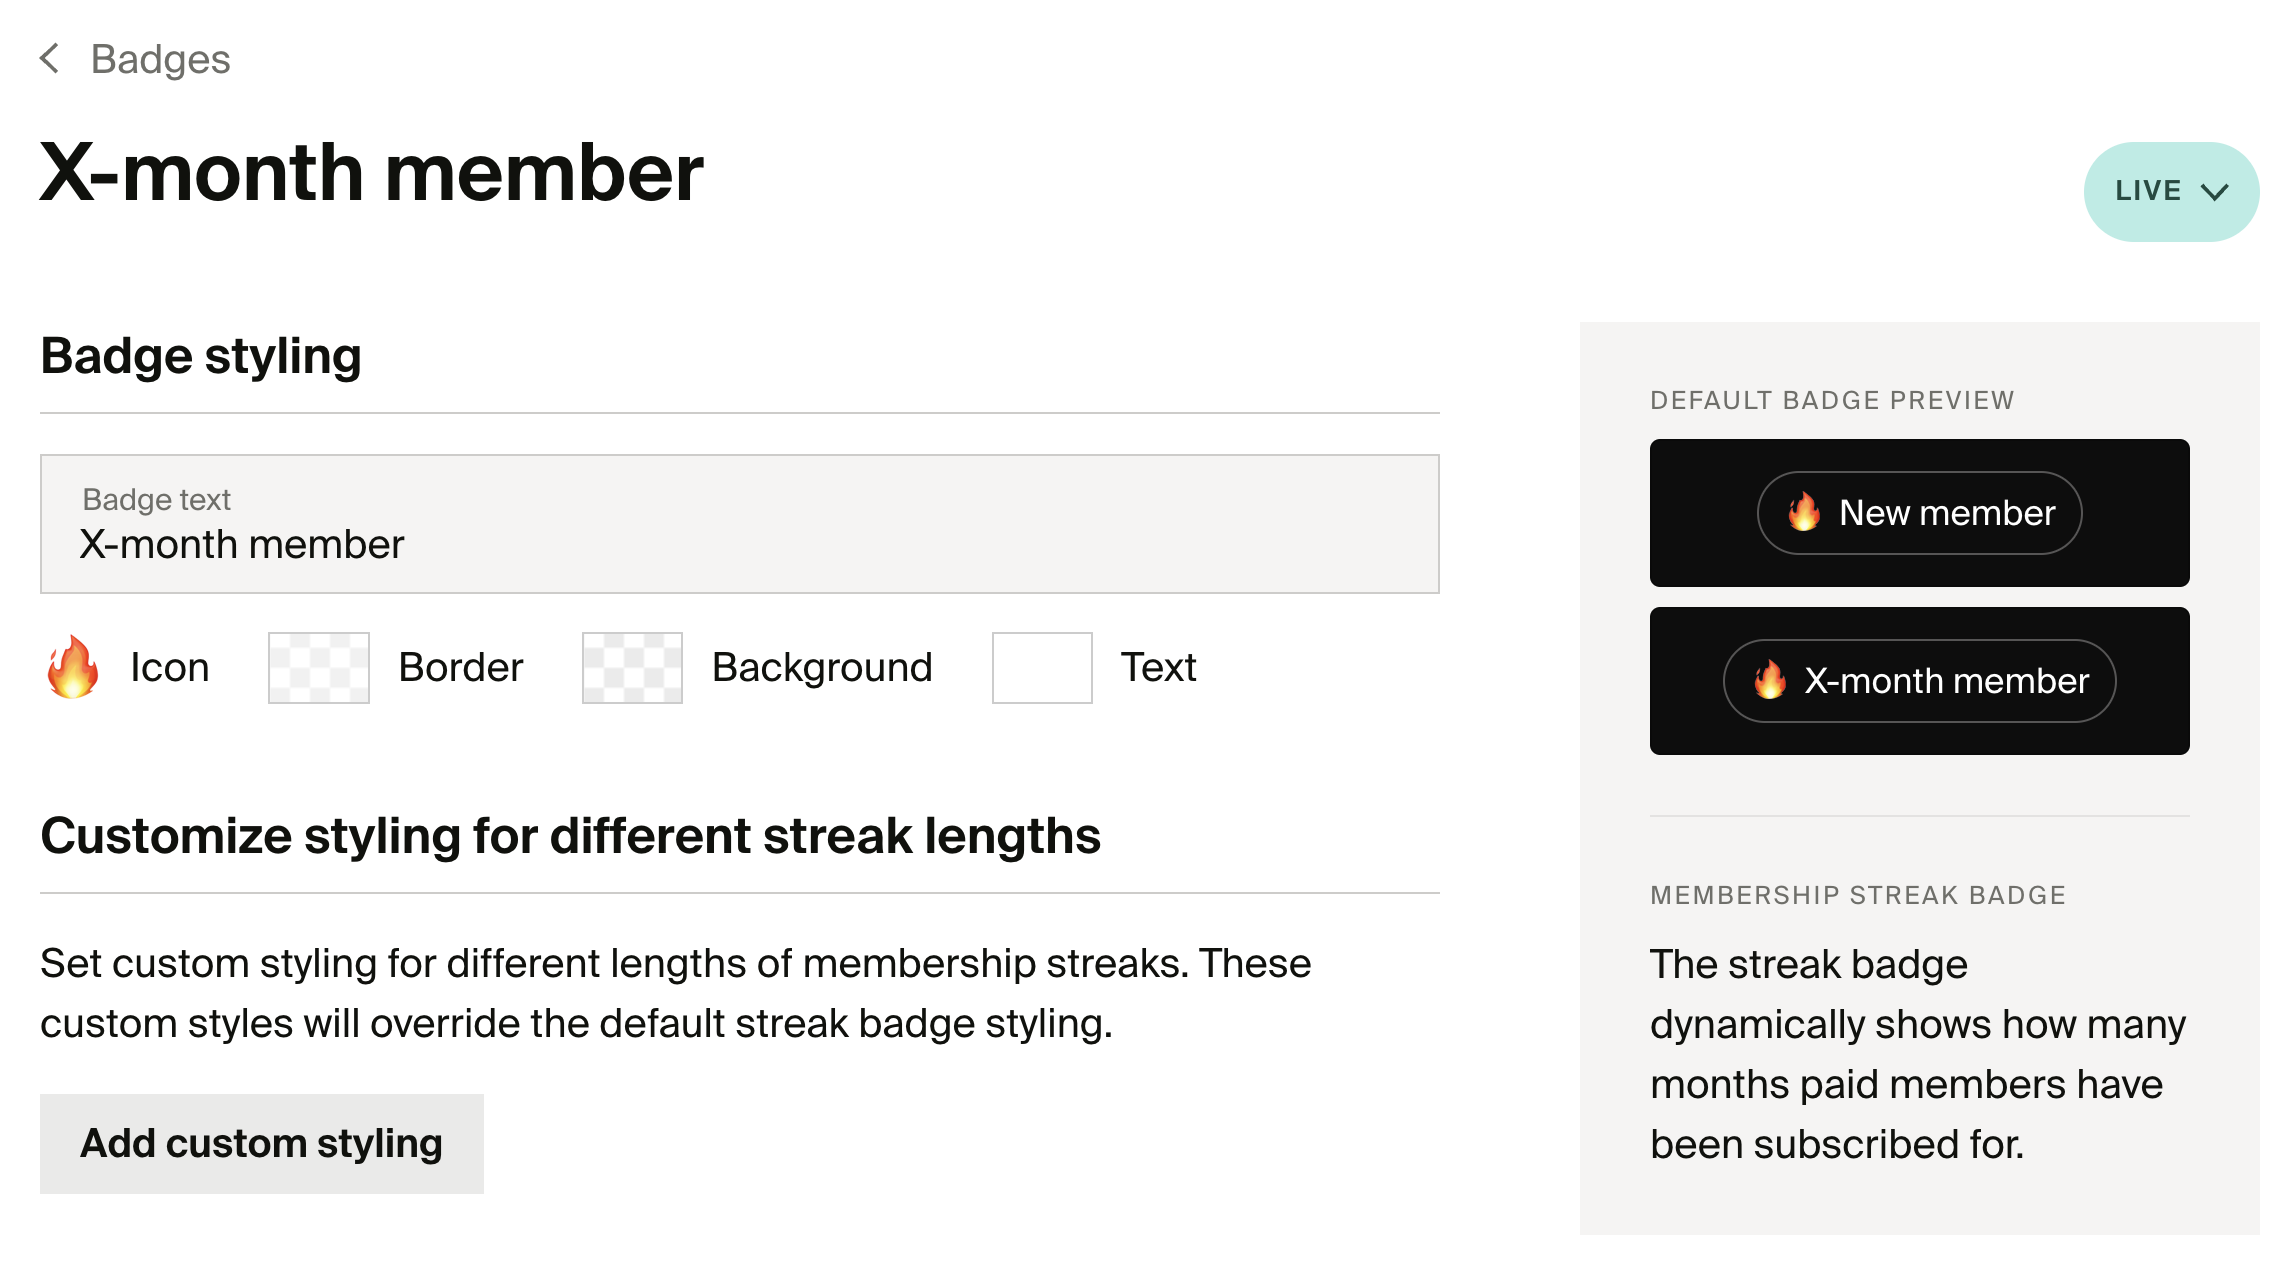The image size is (2292, 1266).
Task: Click the chevron arrow in the LIVE pill
Action: coord(2215,192)
